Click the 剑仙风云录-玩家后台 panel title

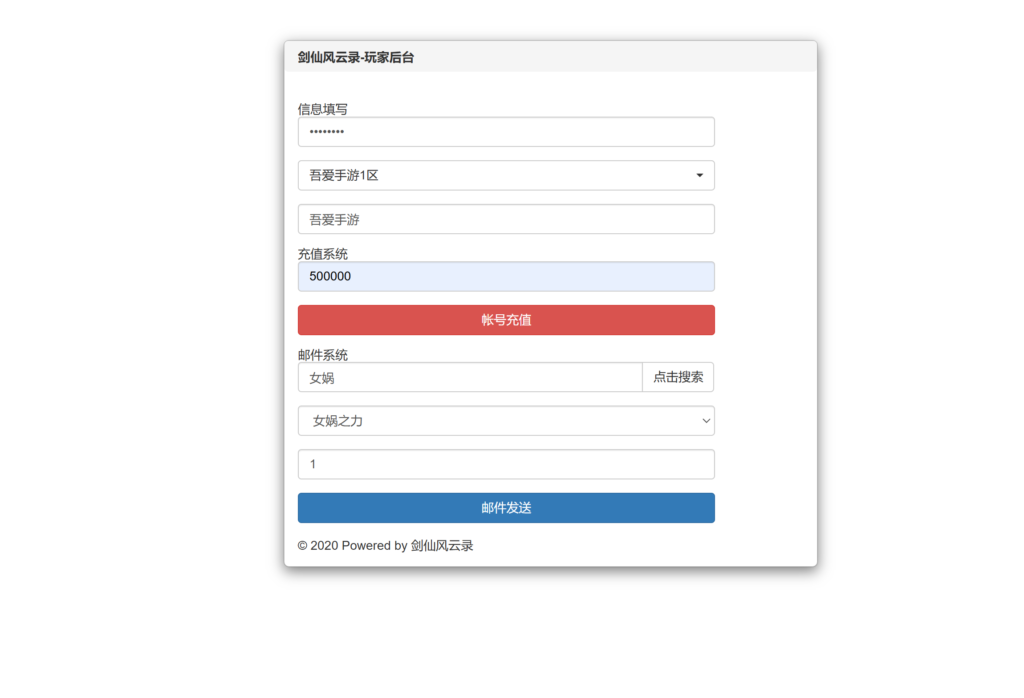pyautogui.click(x=355, y=58)
